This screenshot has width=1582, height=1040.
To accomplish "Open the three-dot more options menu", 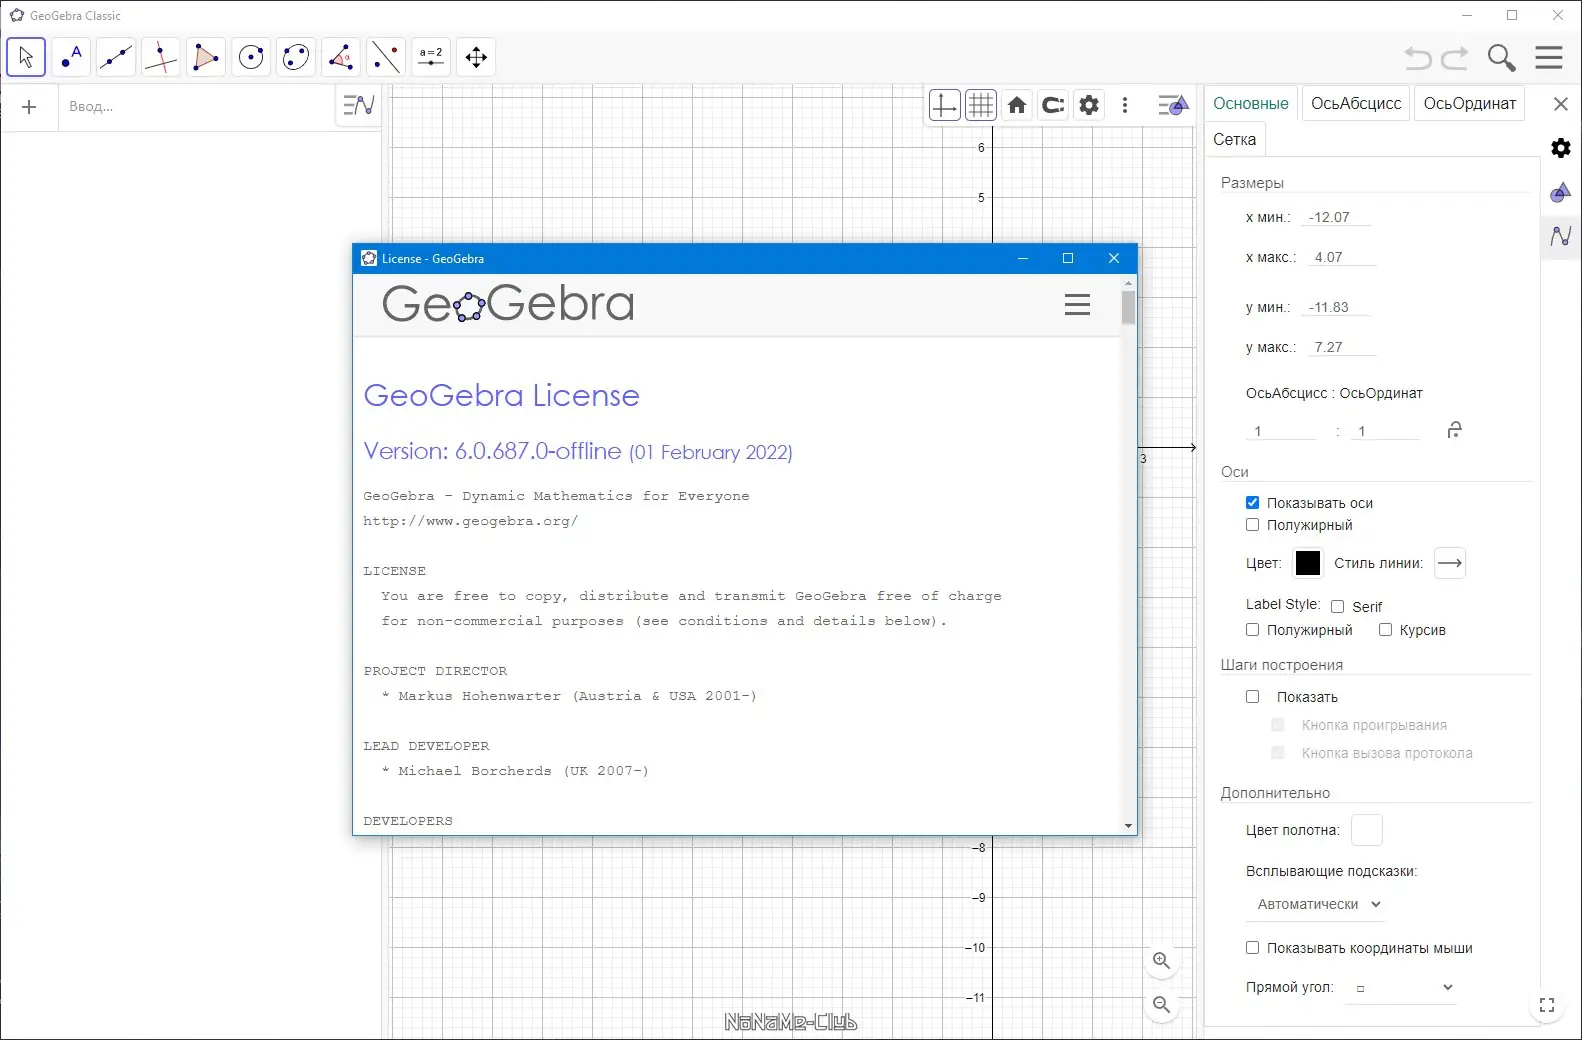I will [1125, 105].
